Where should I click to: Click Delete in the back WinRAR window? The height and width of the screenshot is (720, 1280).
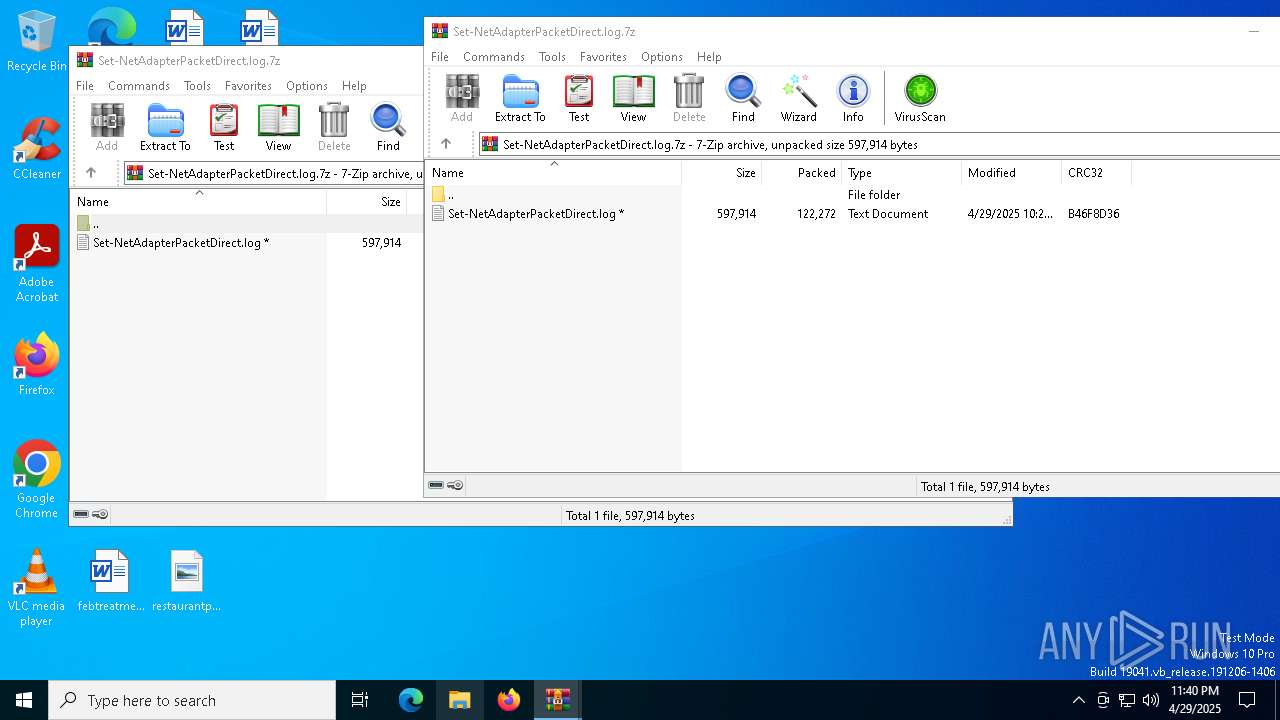pyautogui.click(x=334, y=127)
